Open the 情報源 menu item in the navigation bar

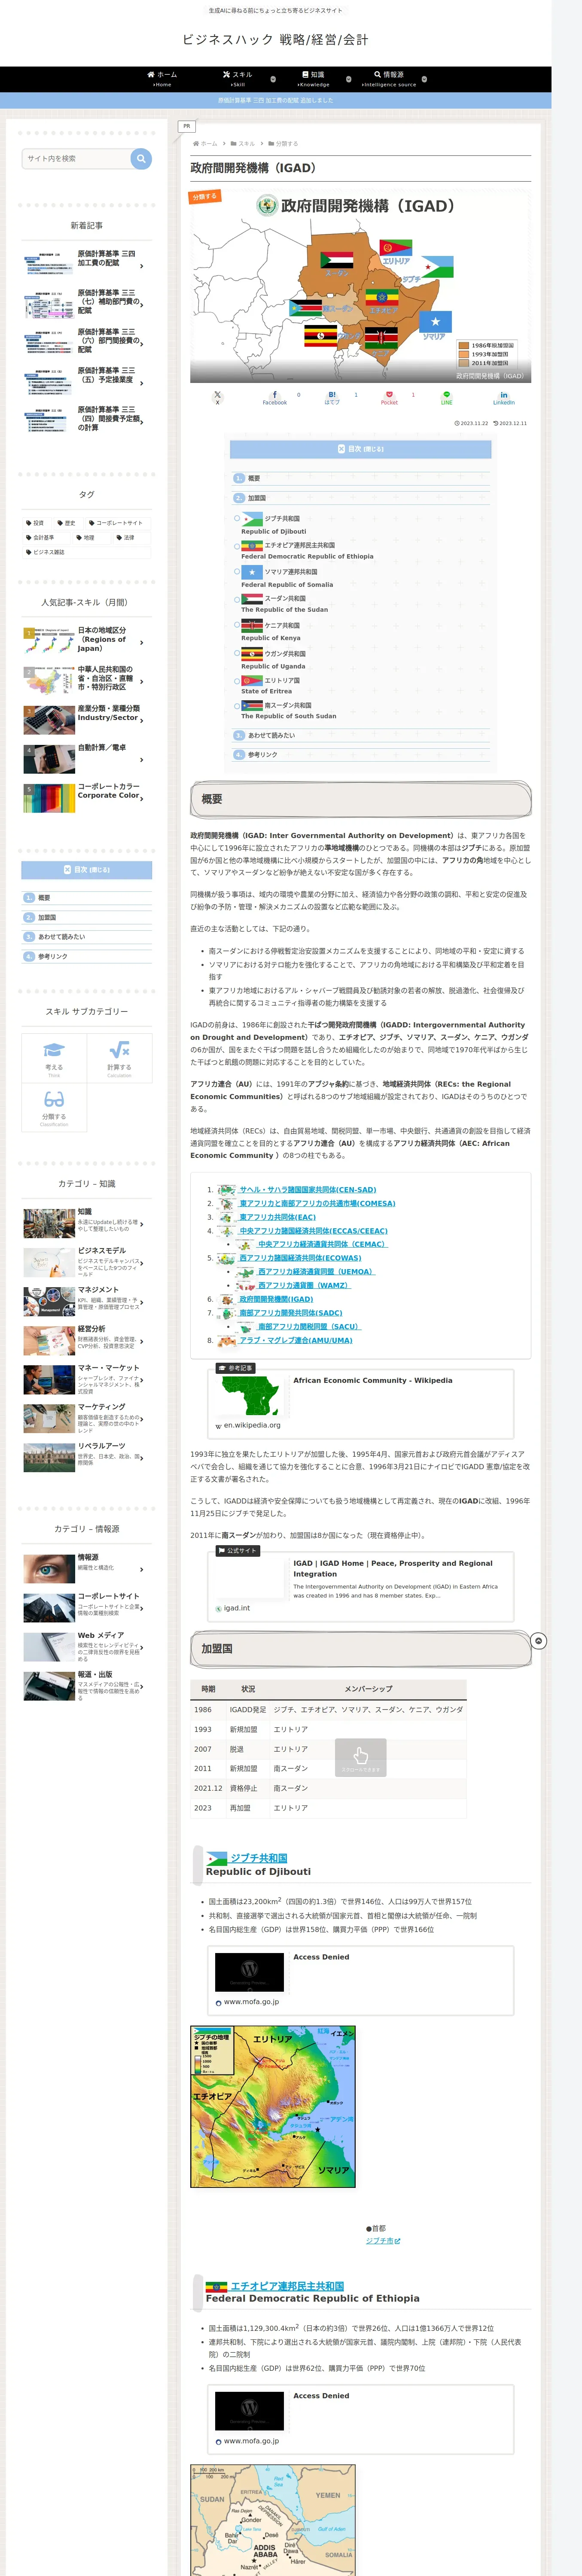[389, 78]
